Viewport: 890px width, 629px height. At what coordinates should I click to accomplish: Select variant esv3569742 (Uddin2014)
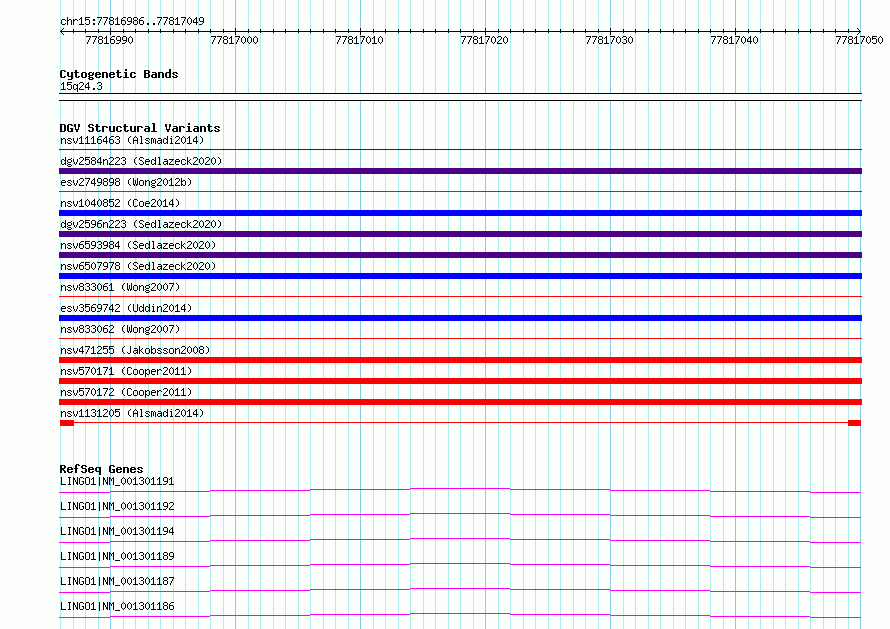click(126, 308)
